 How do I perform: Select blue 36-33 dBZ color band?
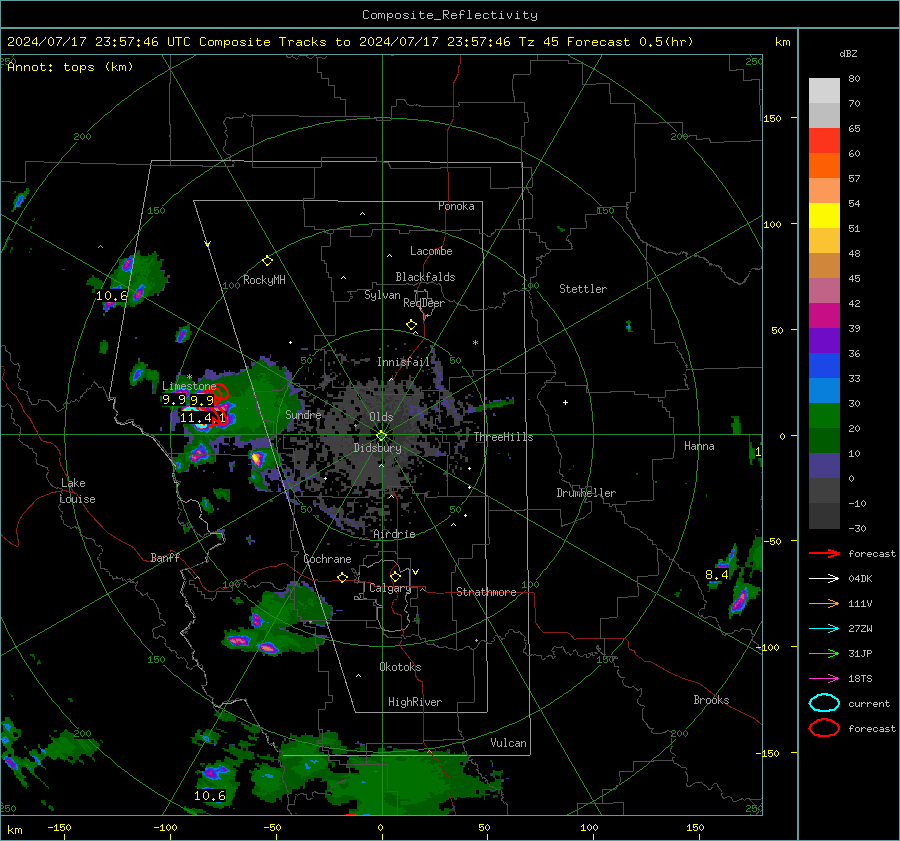(824, 366)
